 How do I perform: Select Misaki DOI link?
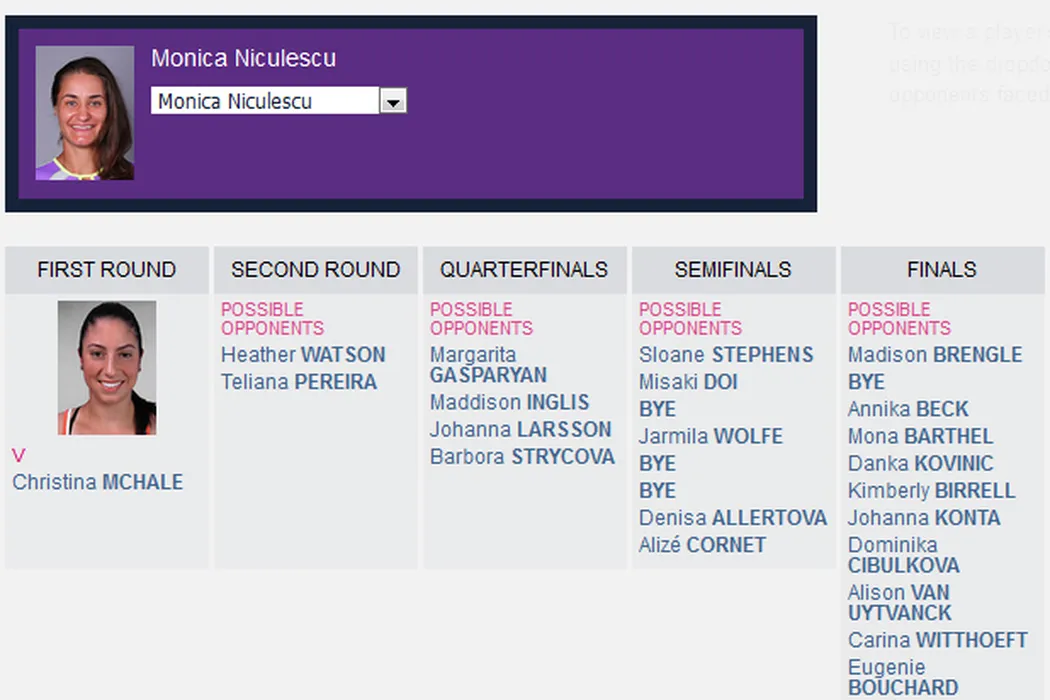coord(688,382)
